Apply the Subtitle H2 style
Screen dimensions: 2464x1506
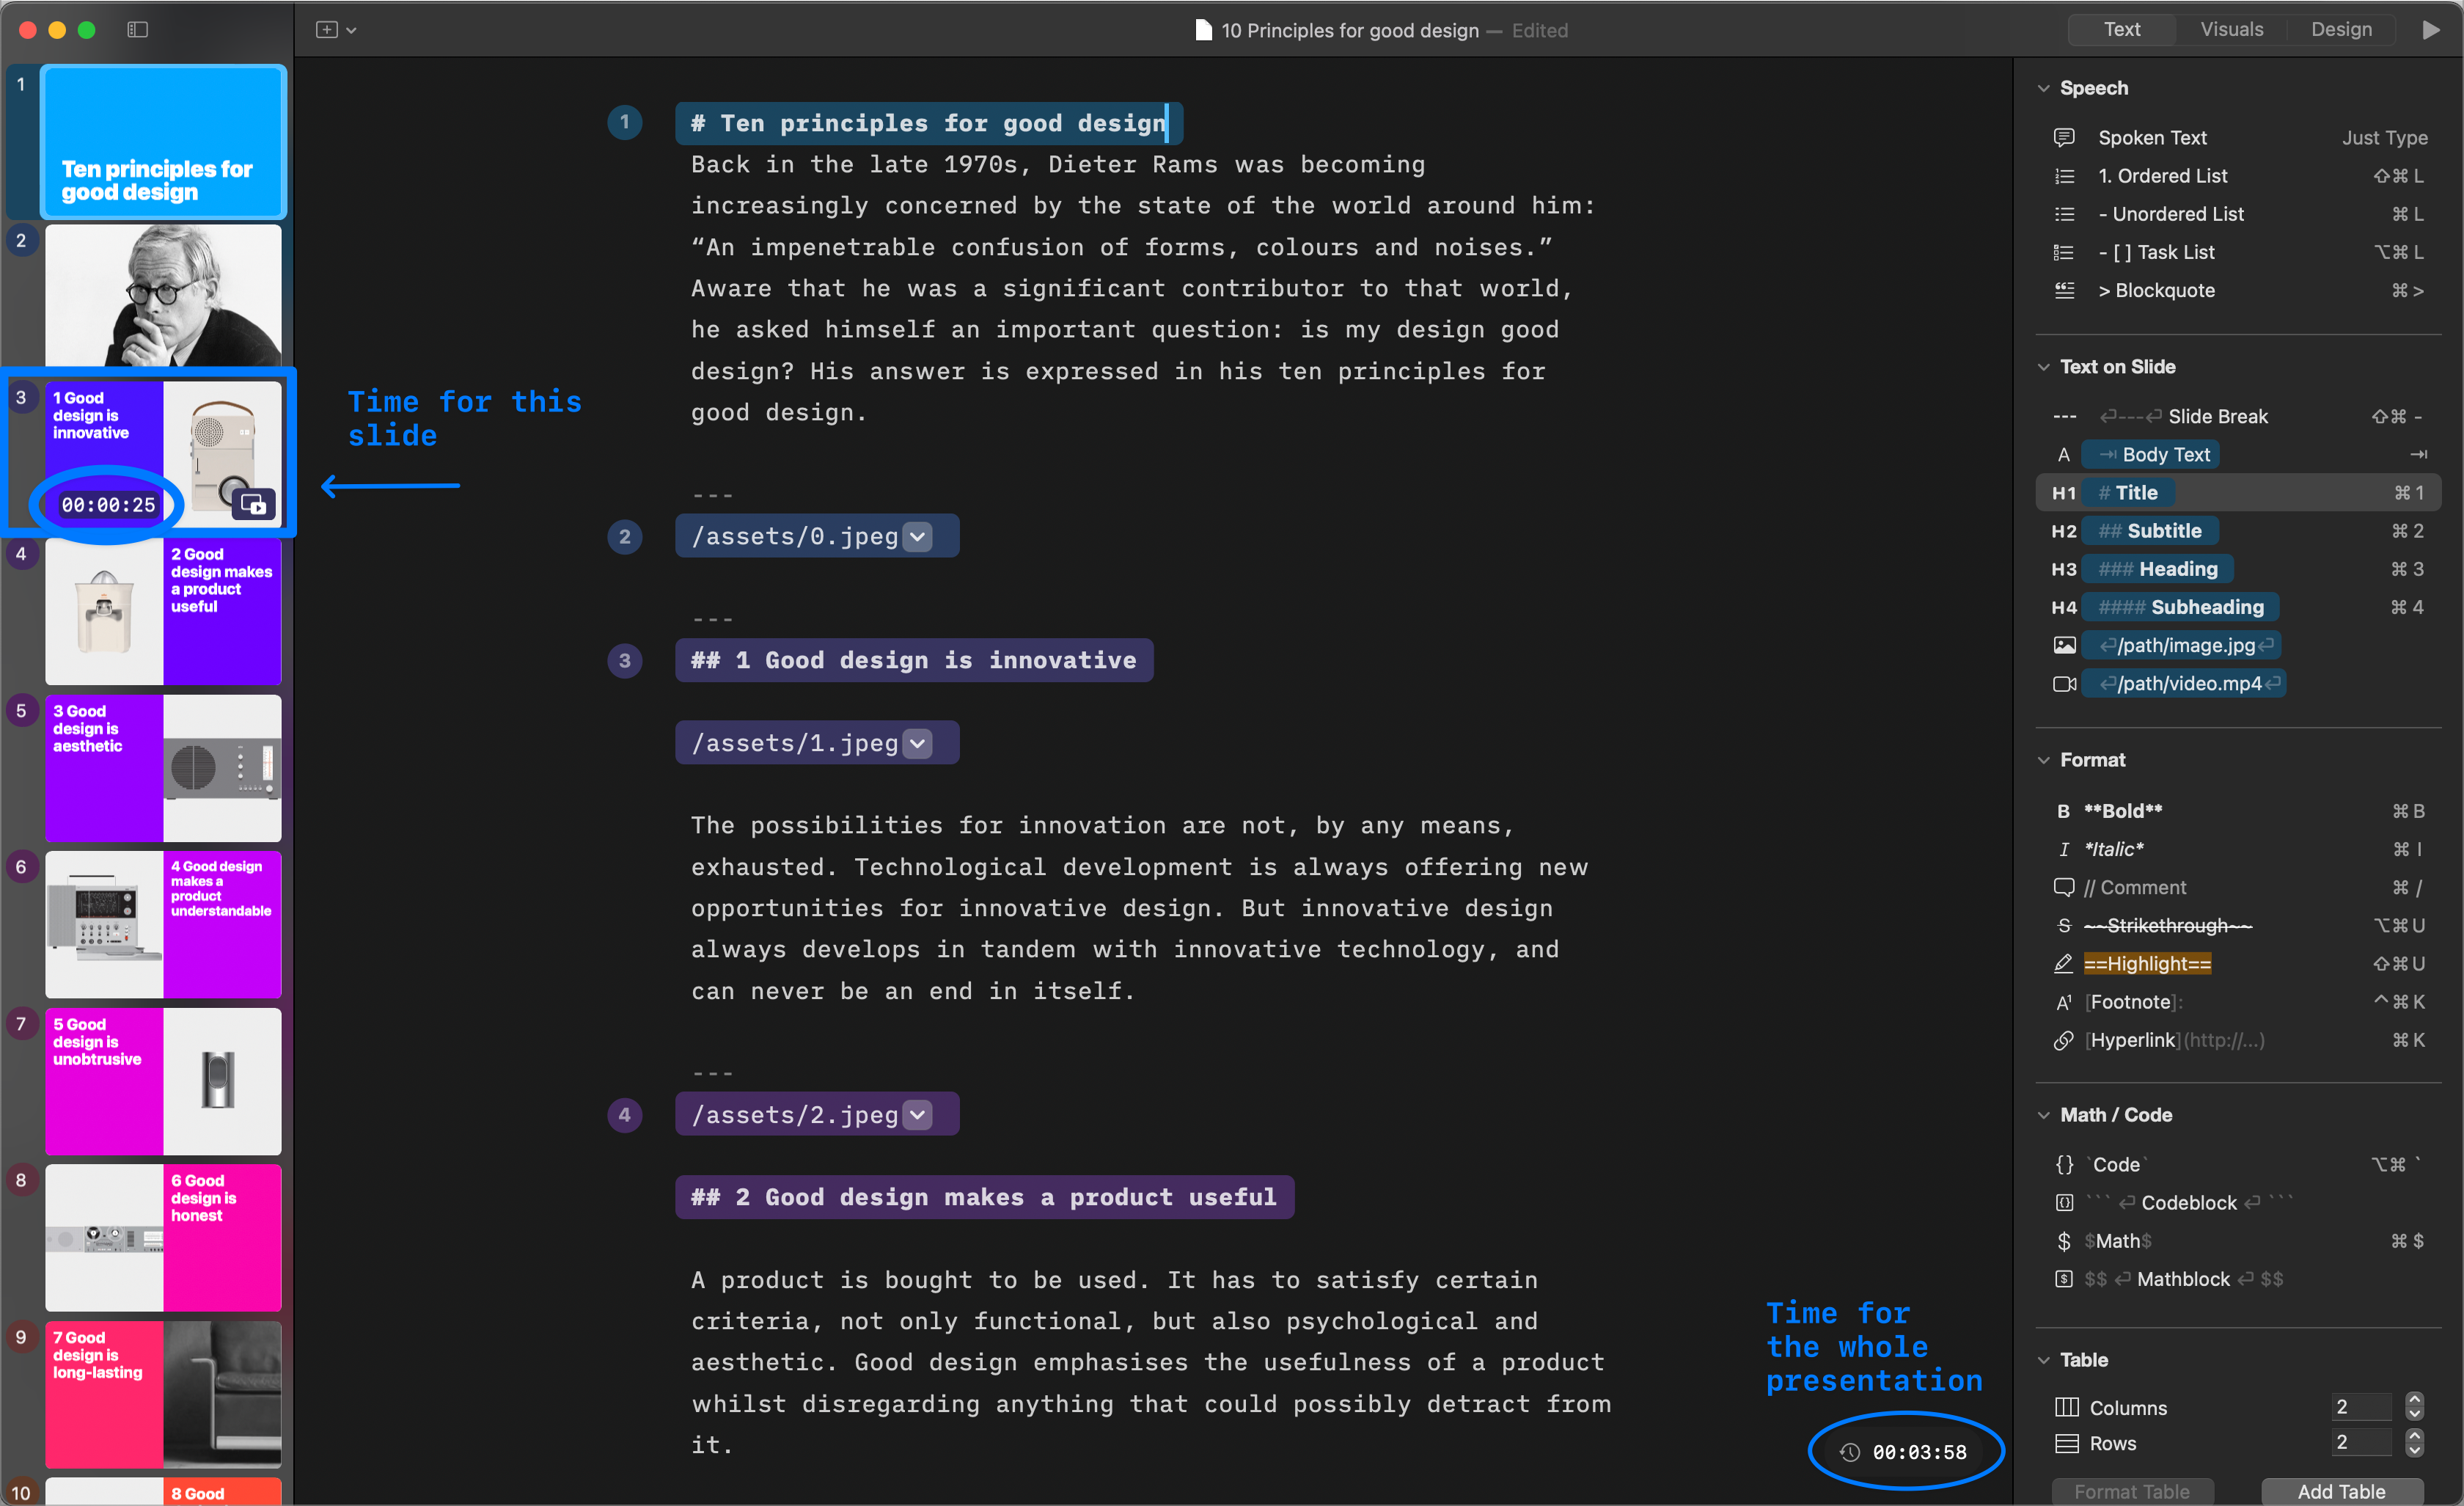coord(2238,531)
